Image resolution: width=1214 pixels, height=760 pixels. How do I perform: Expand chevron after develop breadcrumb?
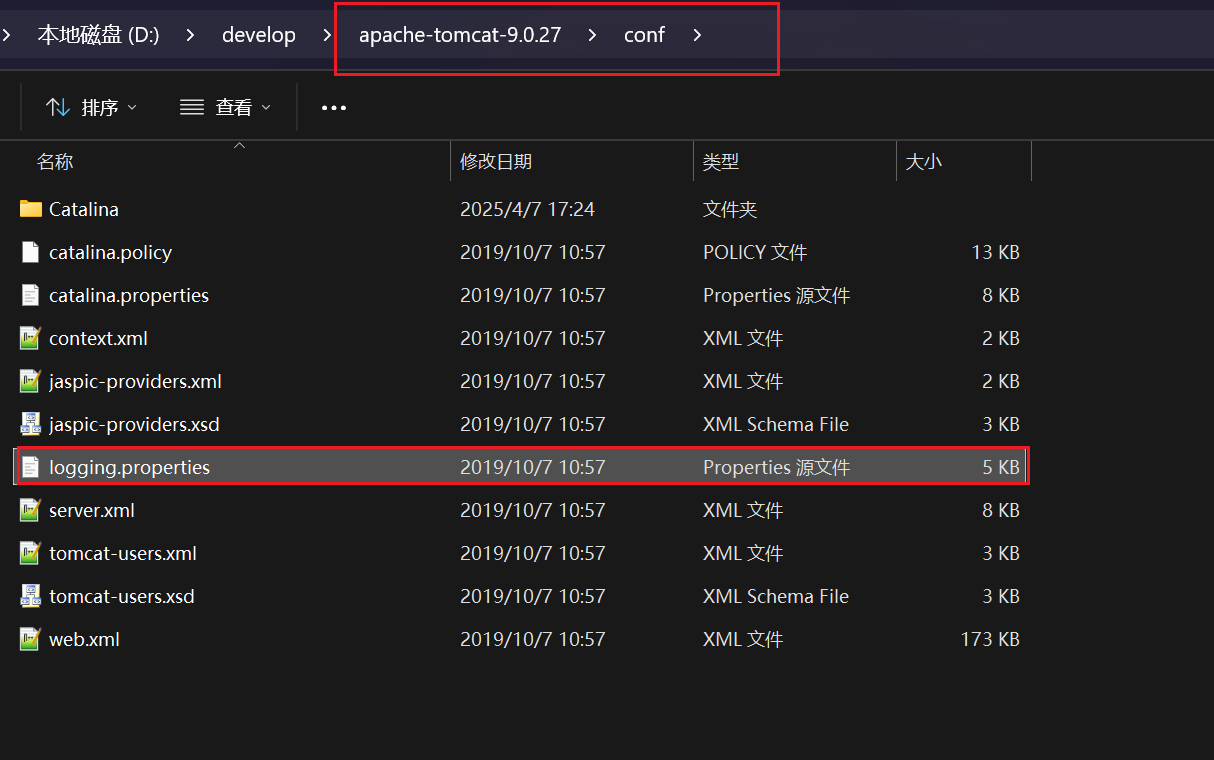pyautogui.click(x=327, y=35)
